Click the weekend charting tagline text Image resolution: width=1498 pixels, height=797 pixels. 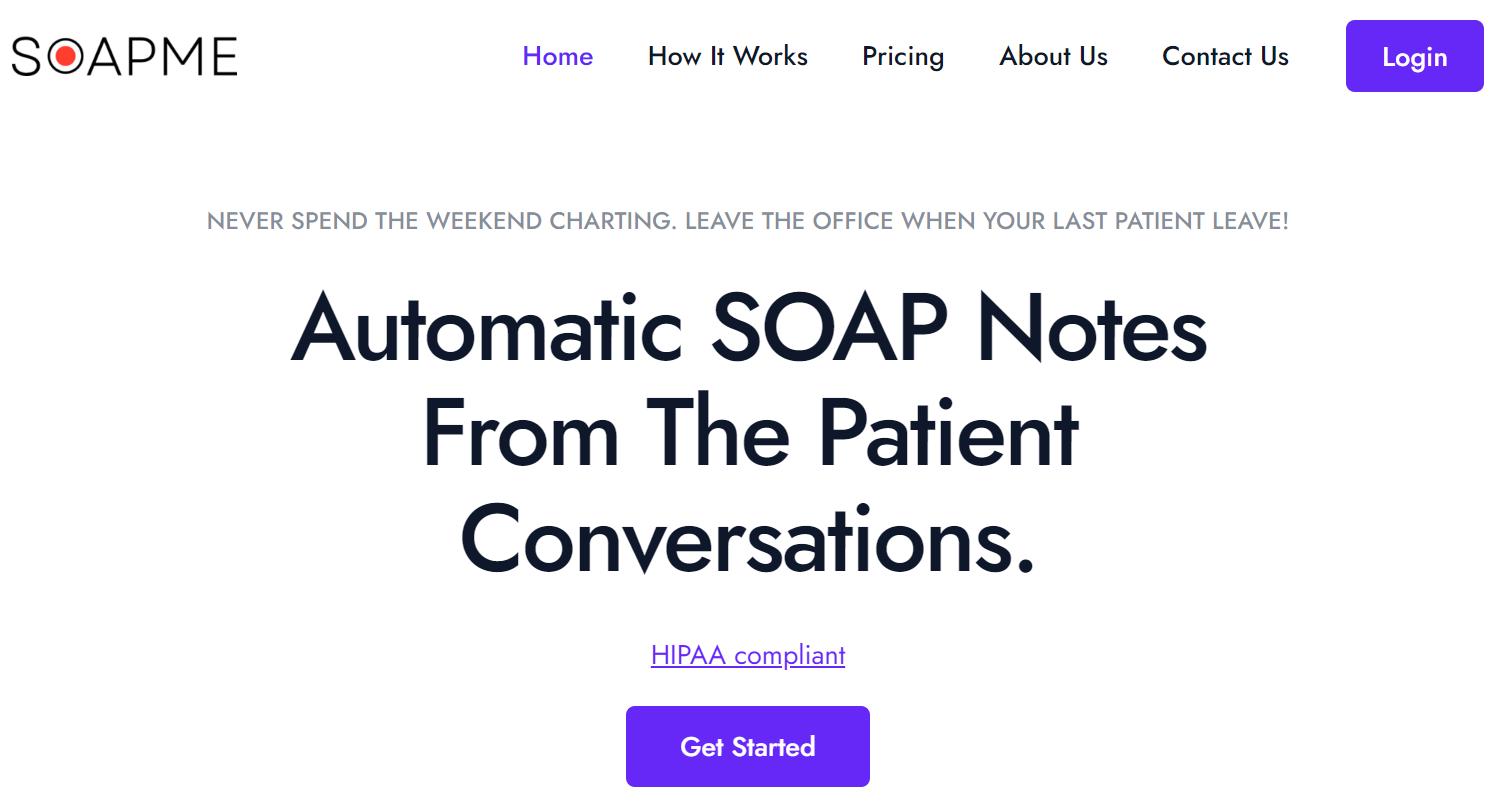(747, 221)
